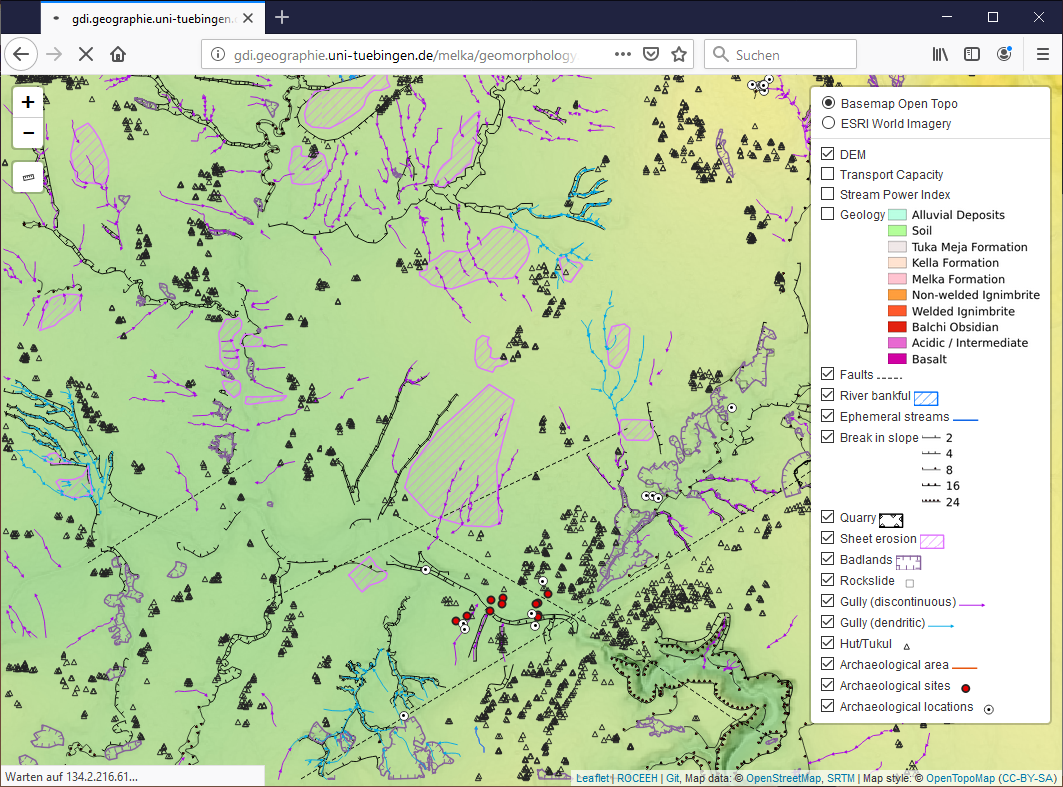Click the Alluvial Deposits color swatch
Screen dimensions: 1063x787
pyautogui.click(x=897, y=215)
